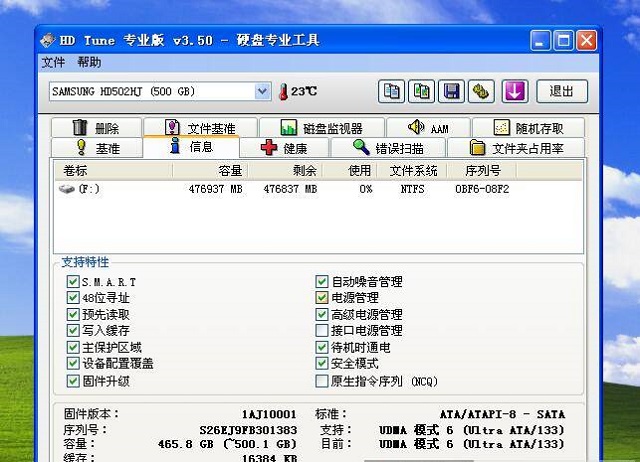Toggle the 设备配置覆盖 checkbox
The image size is (640, 462).
73,363
